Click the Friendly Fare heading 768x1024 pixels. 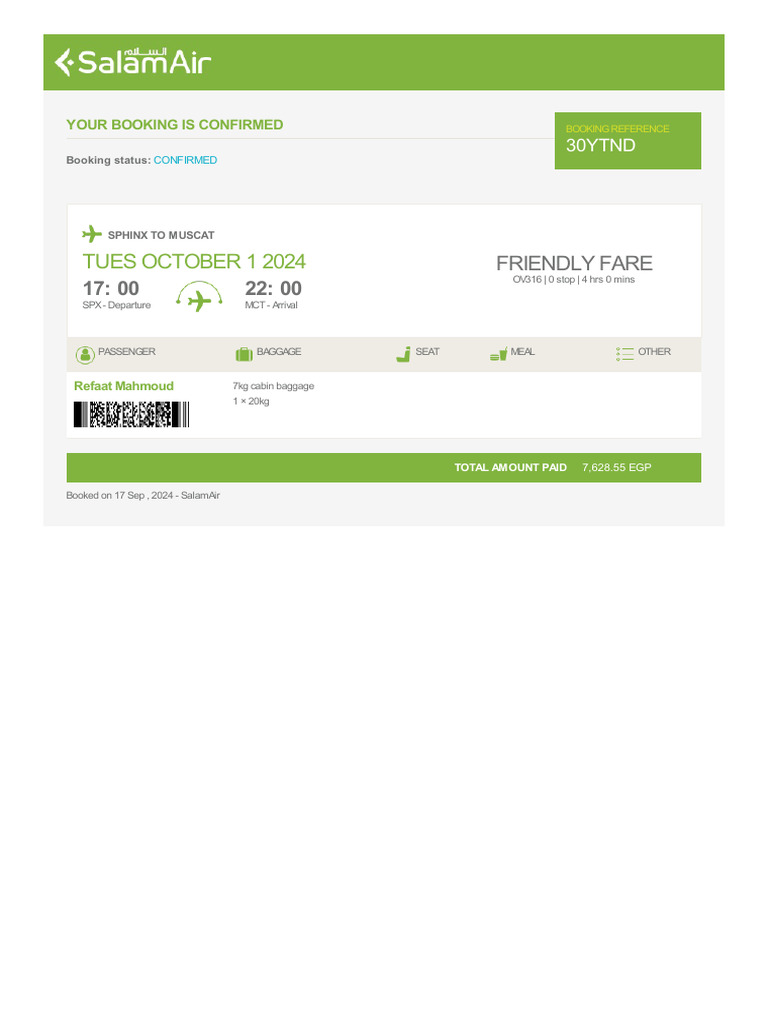[x=574, y=263]
